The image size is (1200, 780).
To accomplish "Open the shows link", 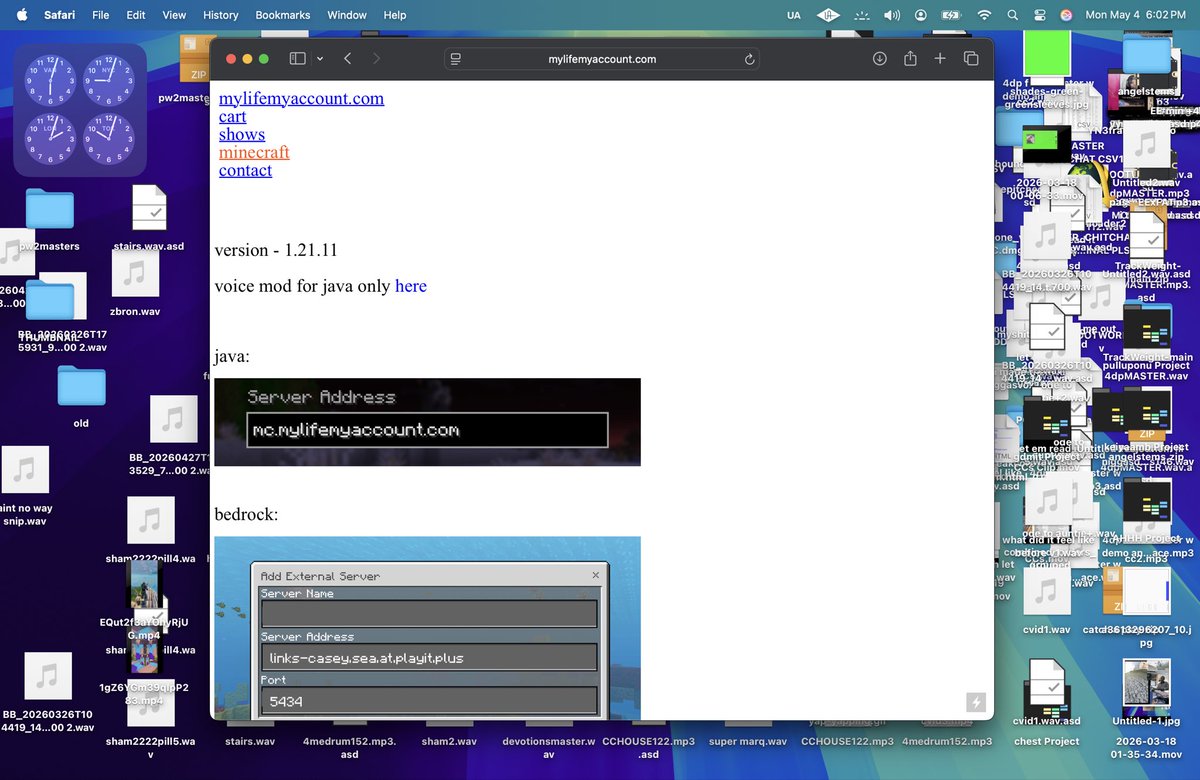I will point(242,134).
